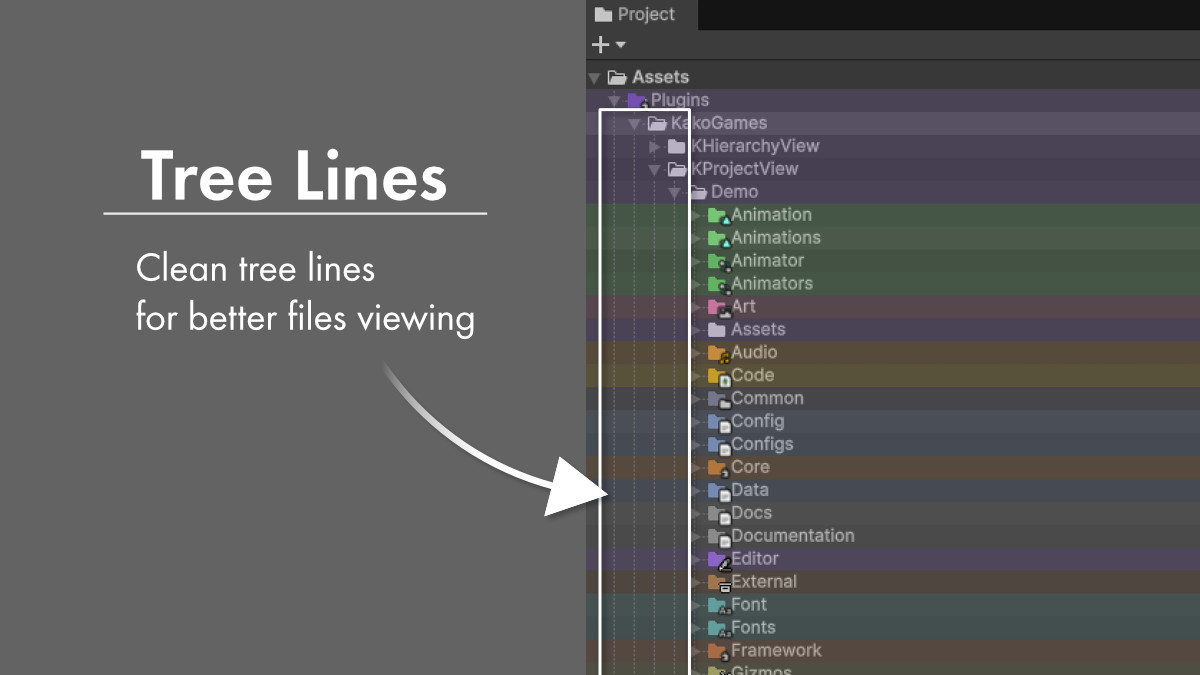Click the Art folder icon
The height and width of the screenshot is (675, 1200).
(x=718, y=306)
